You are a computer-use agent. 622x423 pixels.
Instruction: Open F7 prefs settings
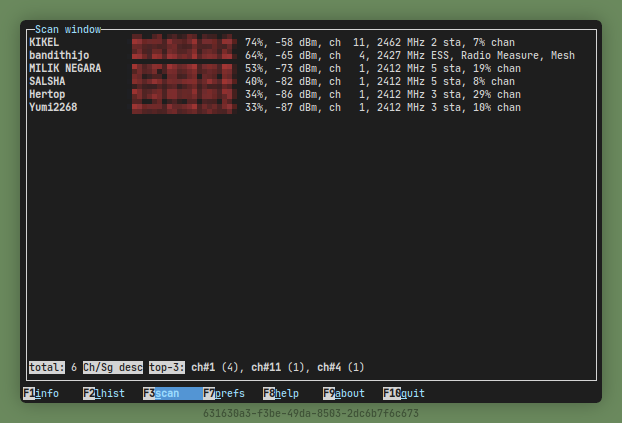click(223, 394)
